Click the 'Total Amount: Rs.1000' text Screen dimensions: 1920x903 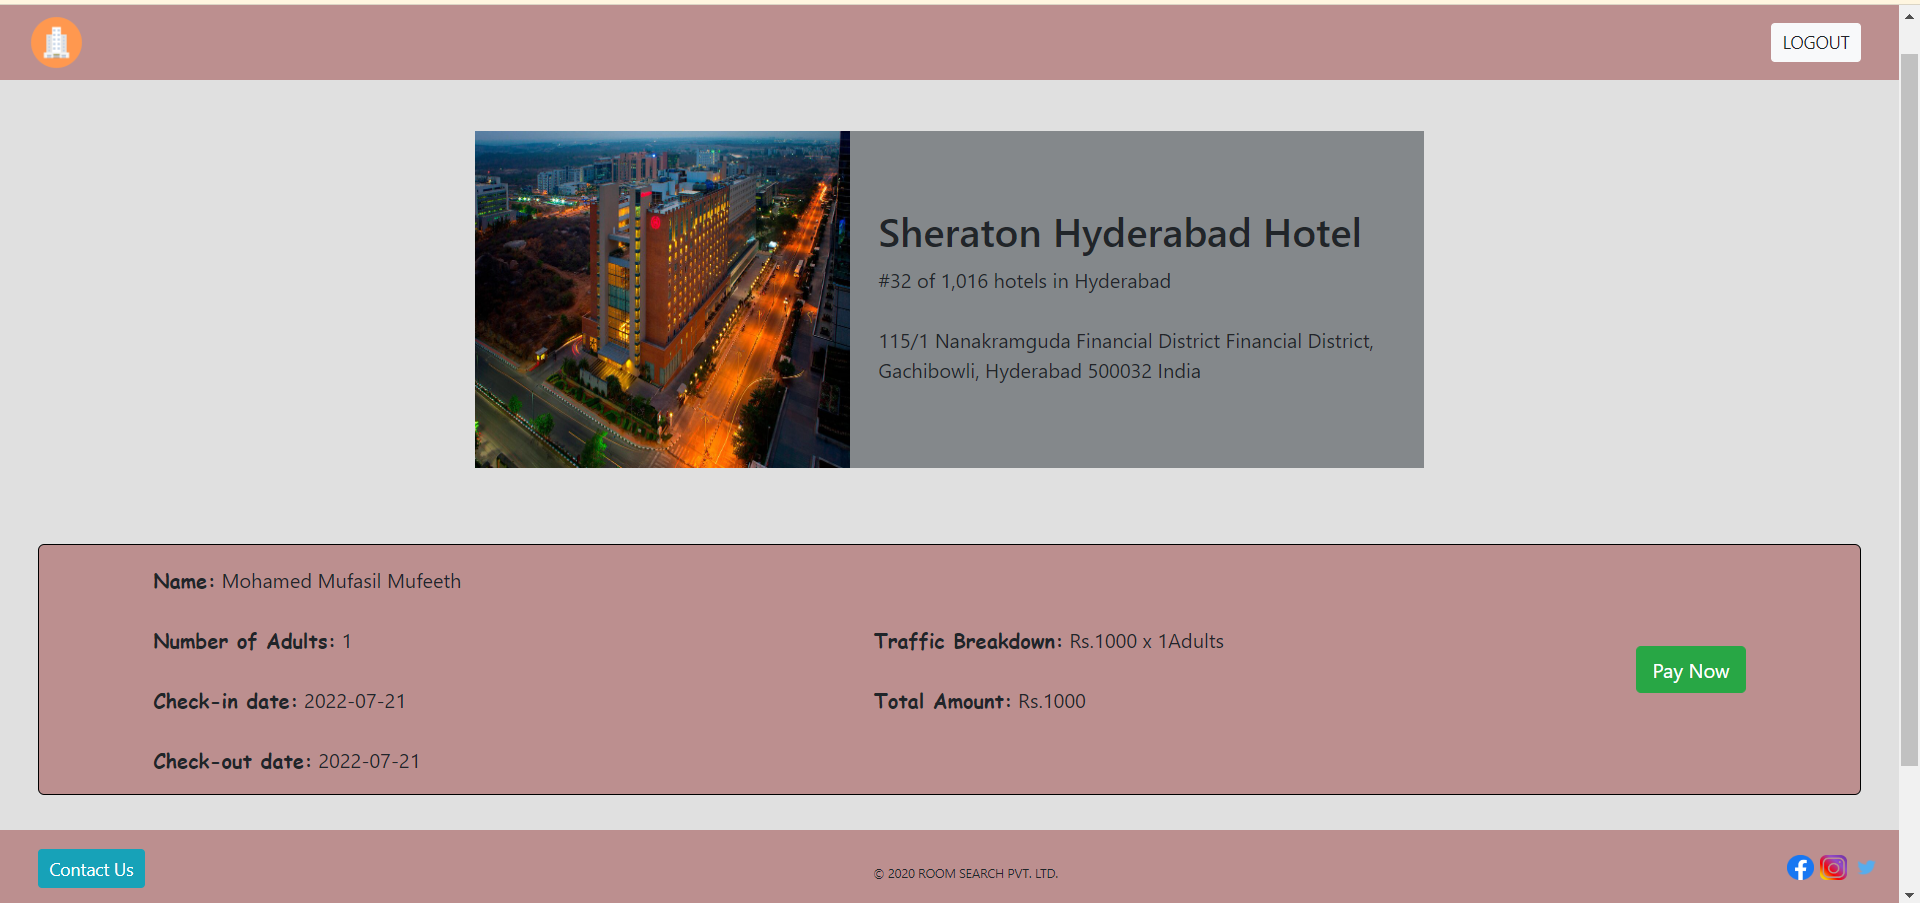tap(980, 701)
